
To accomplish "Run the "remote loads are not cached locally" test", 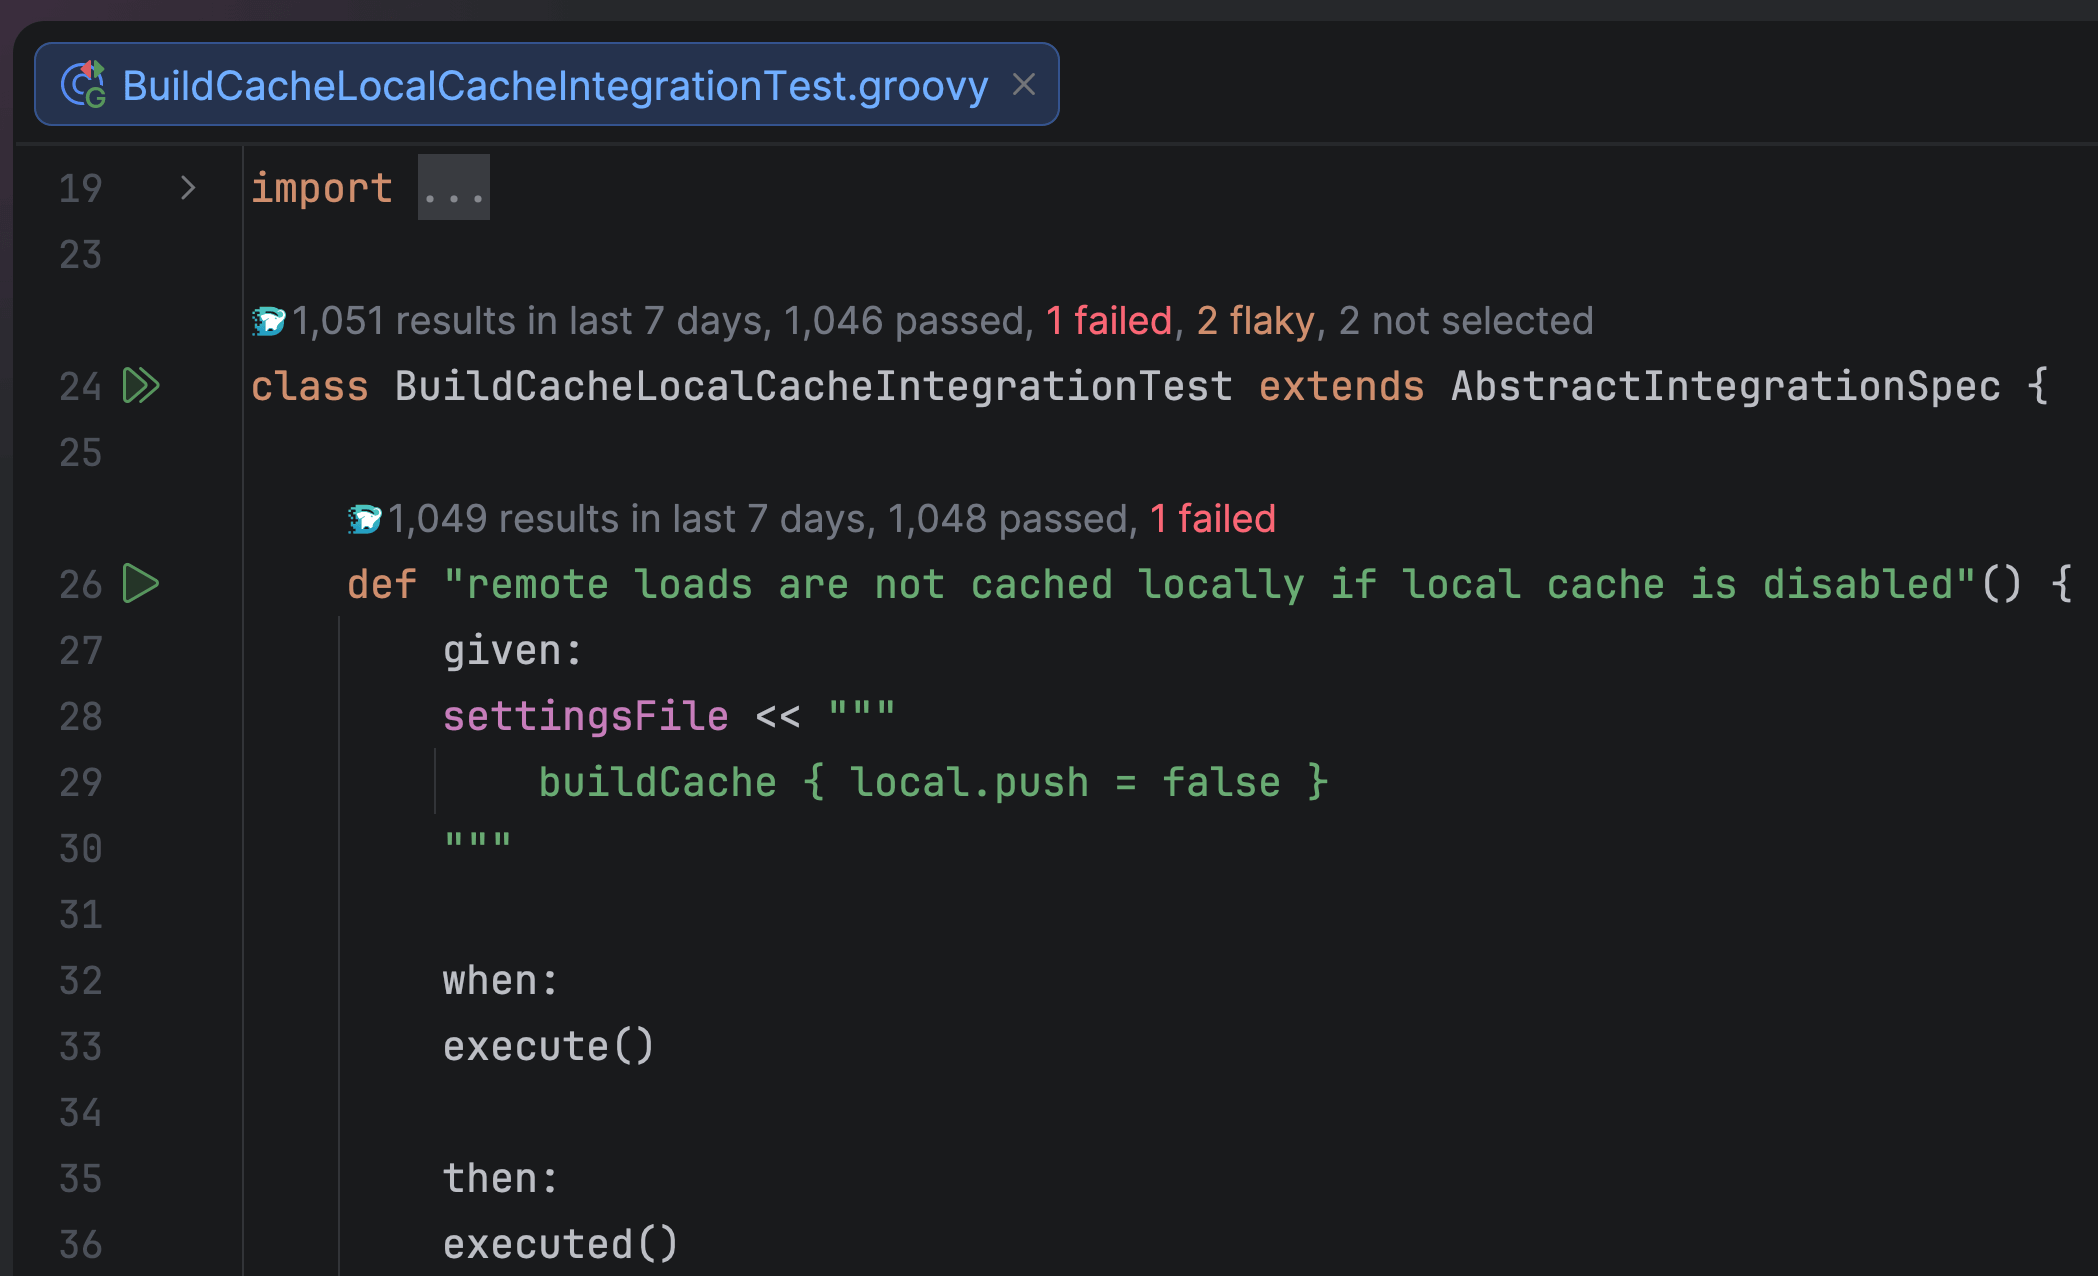I will 140,584.
